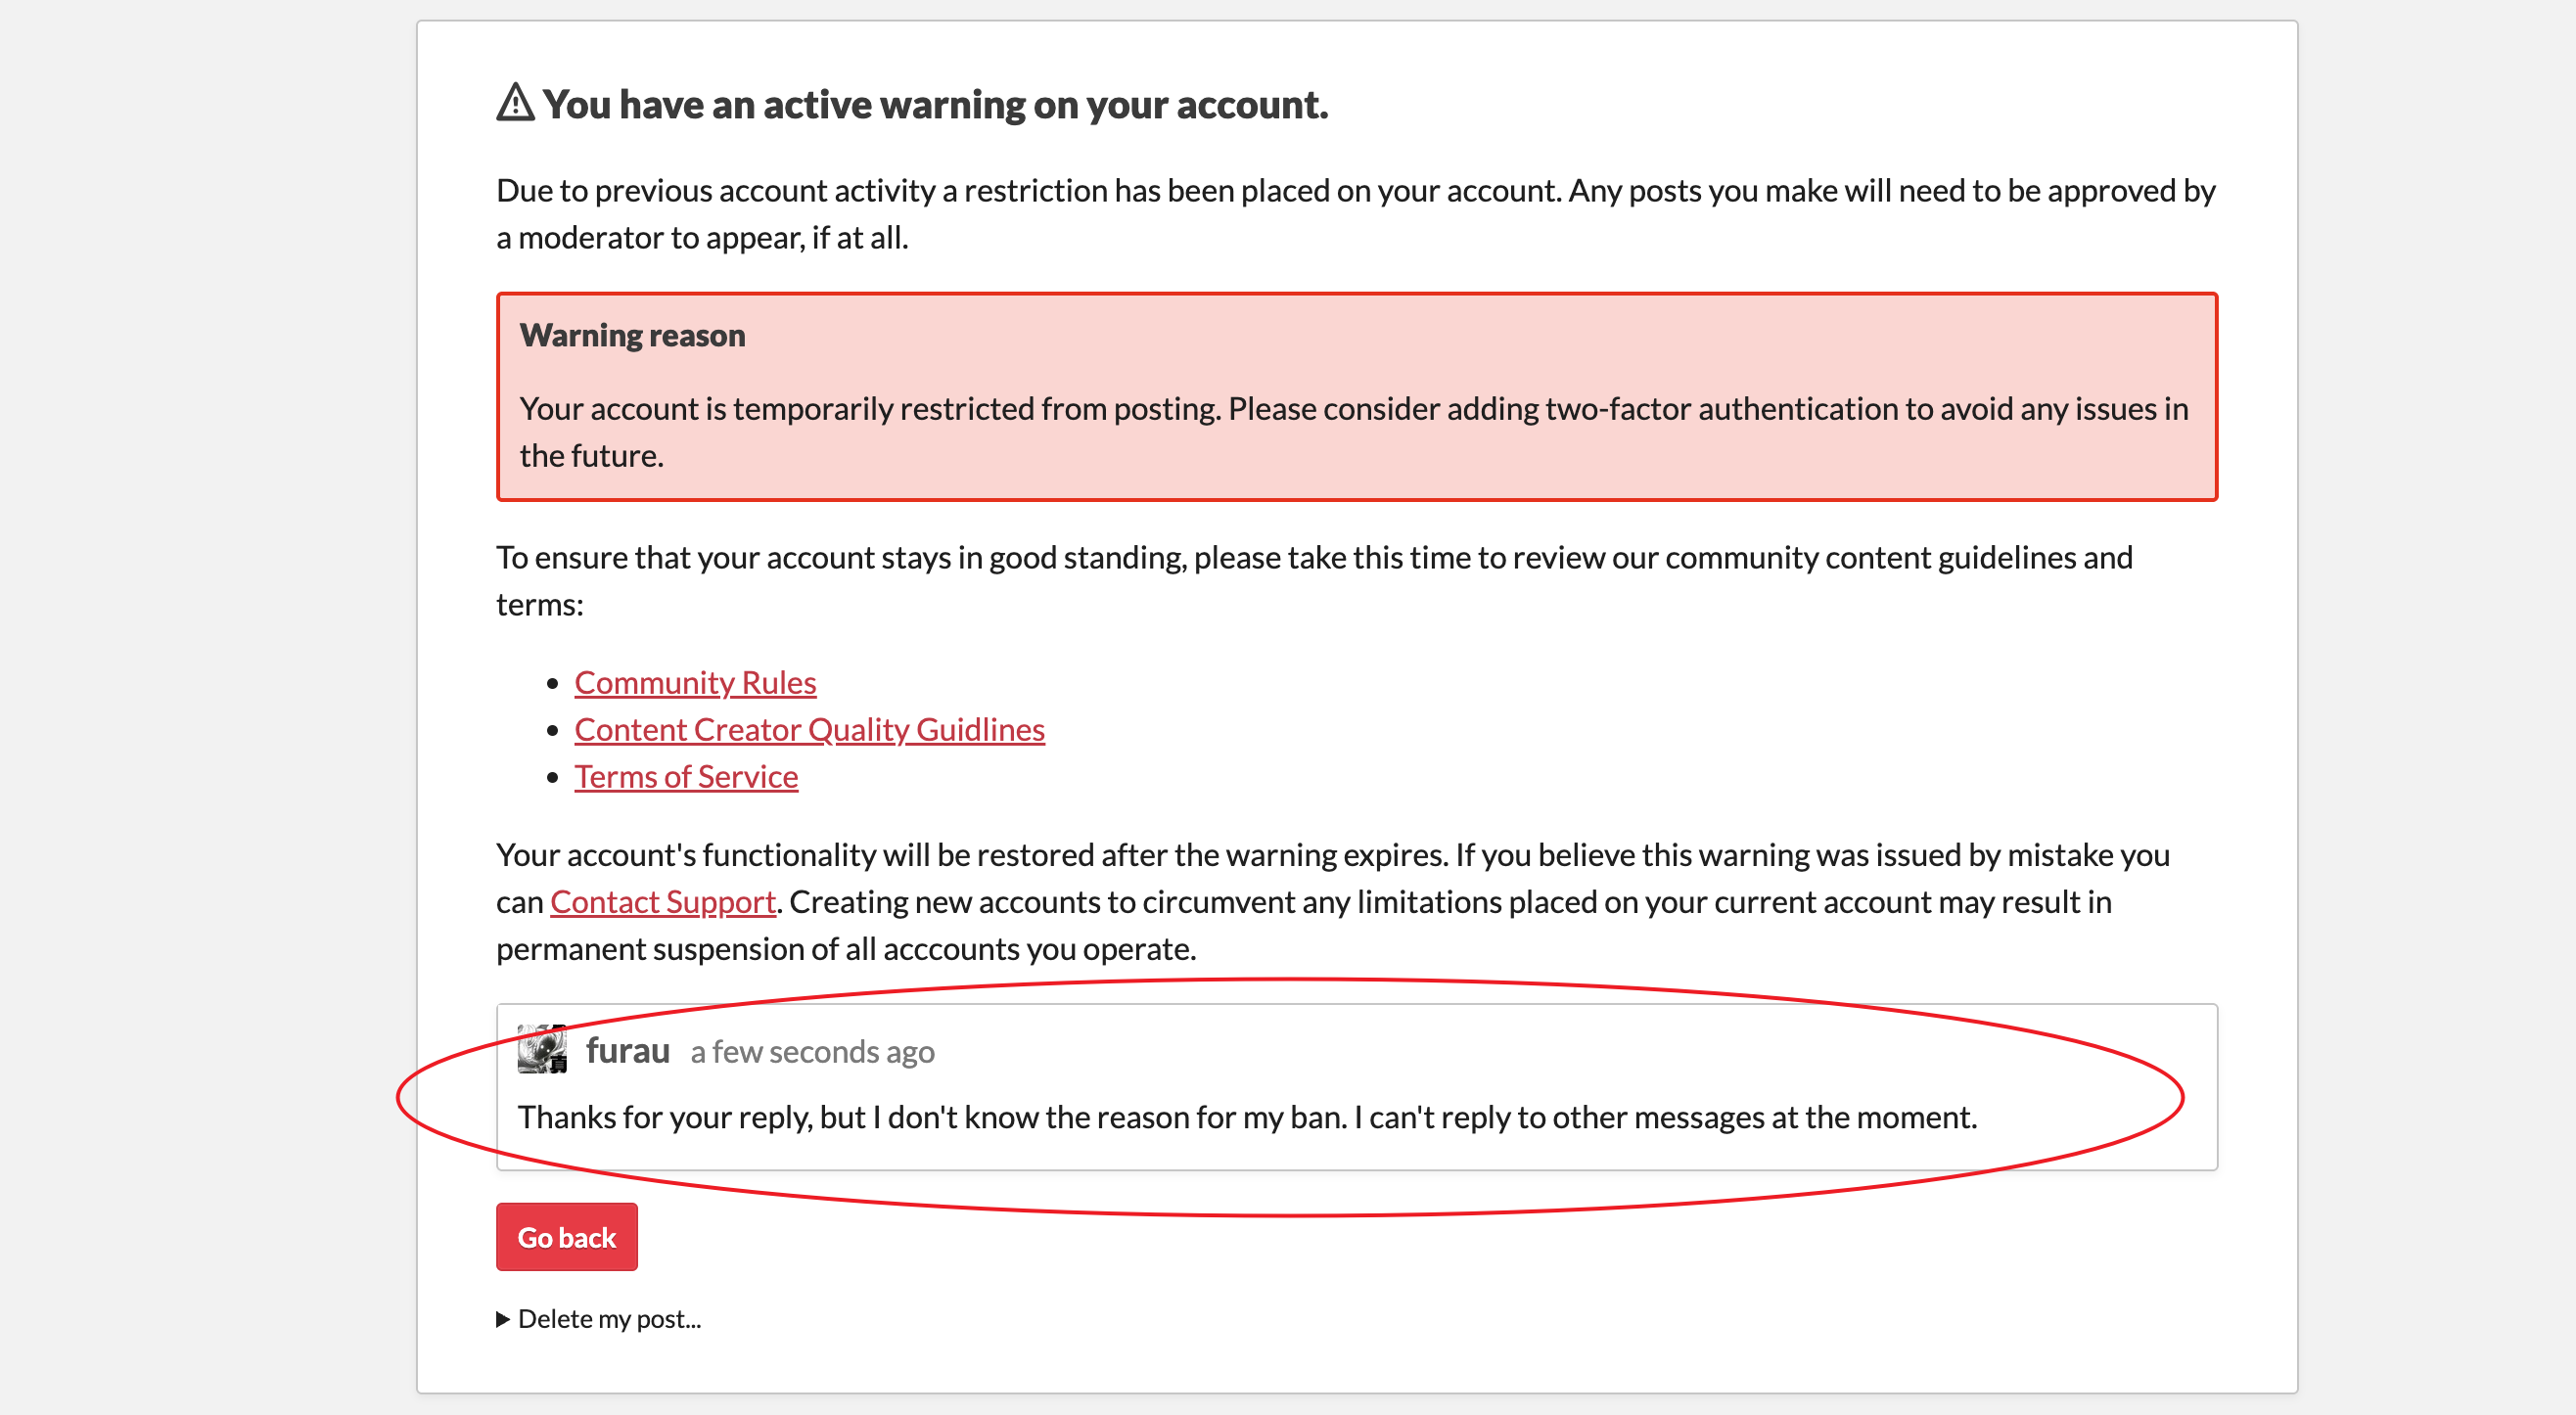Click the "You have an active warning" heading
Viewport: 2576px width, 1415px height.
[x=935, y=105]
